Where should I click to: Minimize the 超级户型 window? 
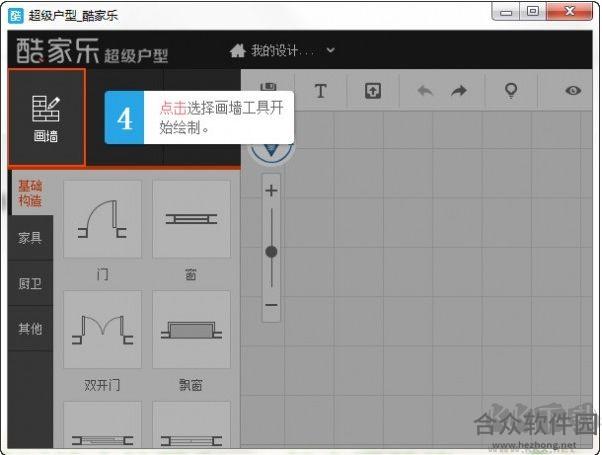506,12
